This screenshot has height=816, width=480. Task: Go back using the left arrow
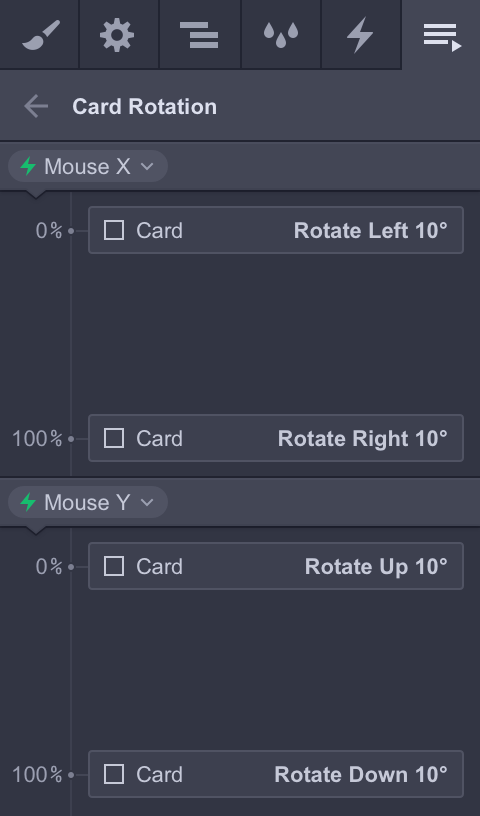pyautogui.click(x=36, y=106)
